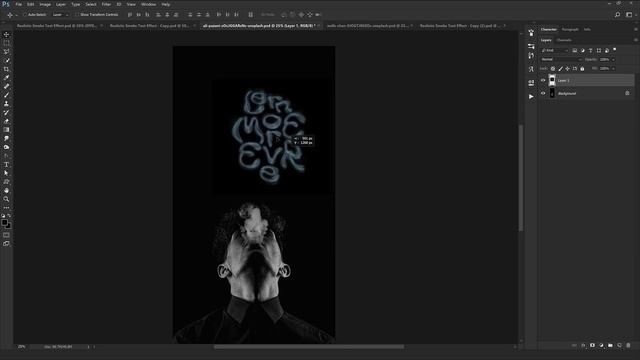
Task: Open the Layers panel flyout menu
Action: click(636, 40)
